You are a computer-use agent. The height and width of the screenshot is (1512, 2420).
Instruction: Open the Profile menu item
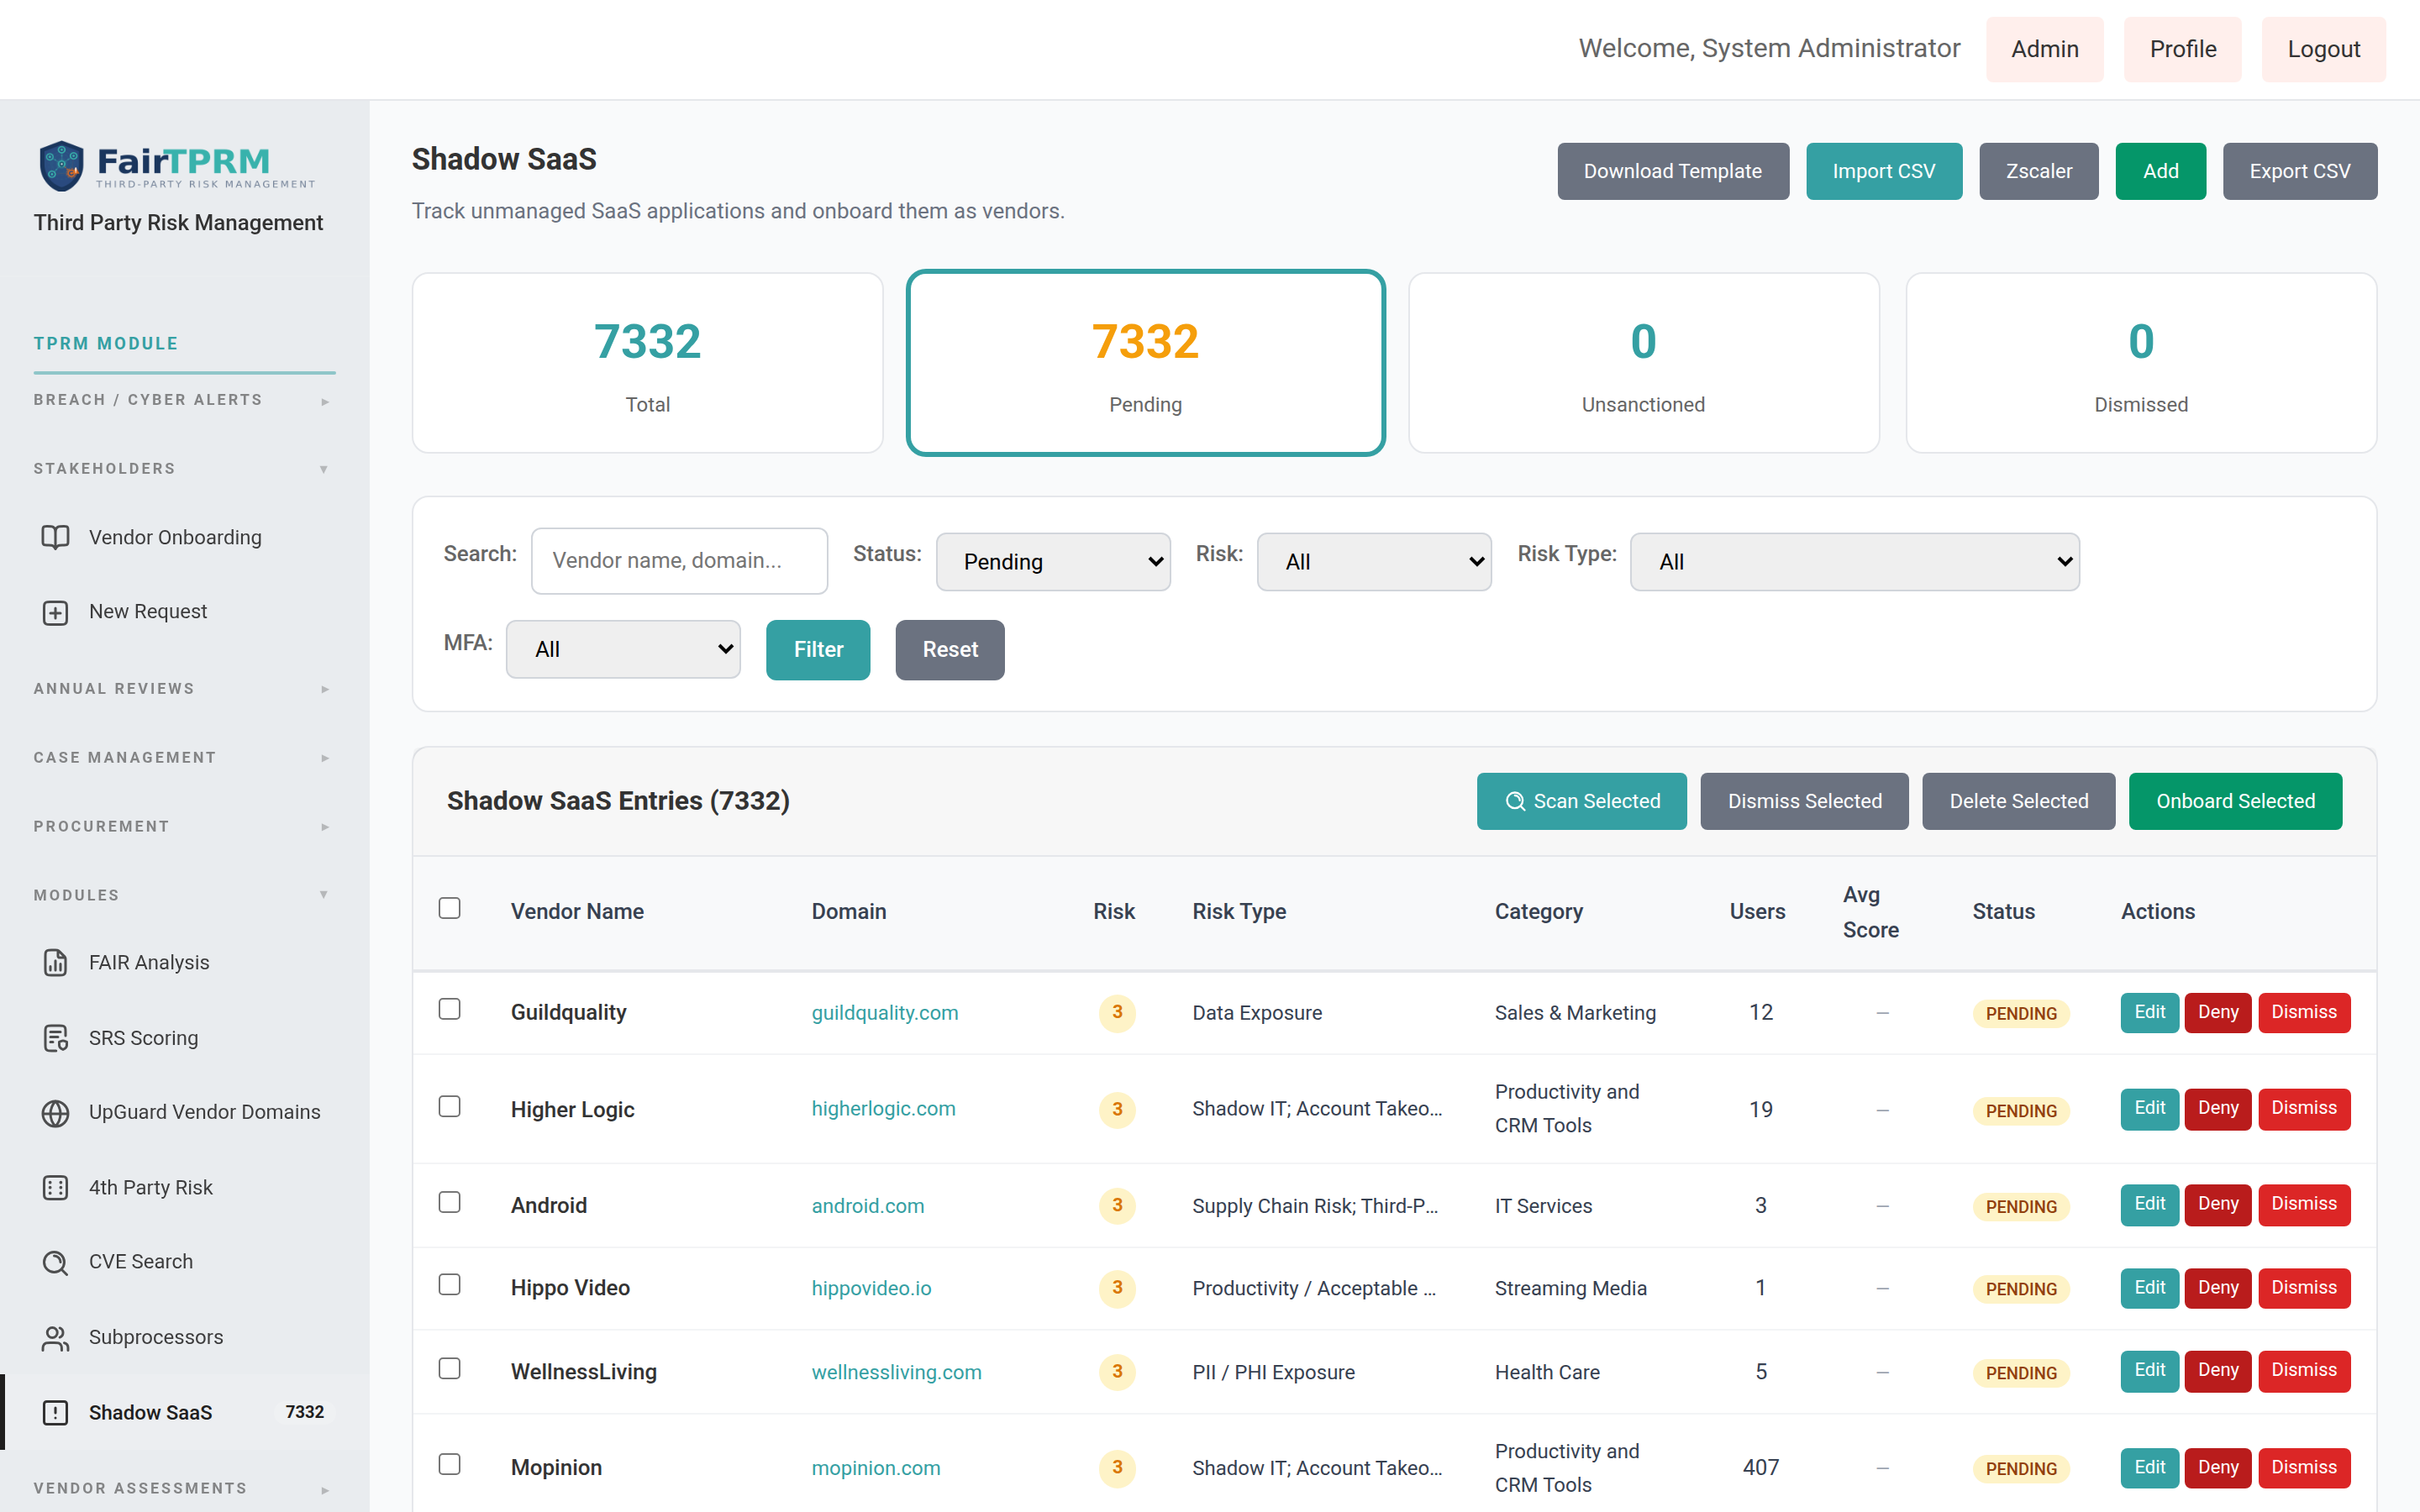[2182, 49]
